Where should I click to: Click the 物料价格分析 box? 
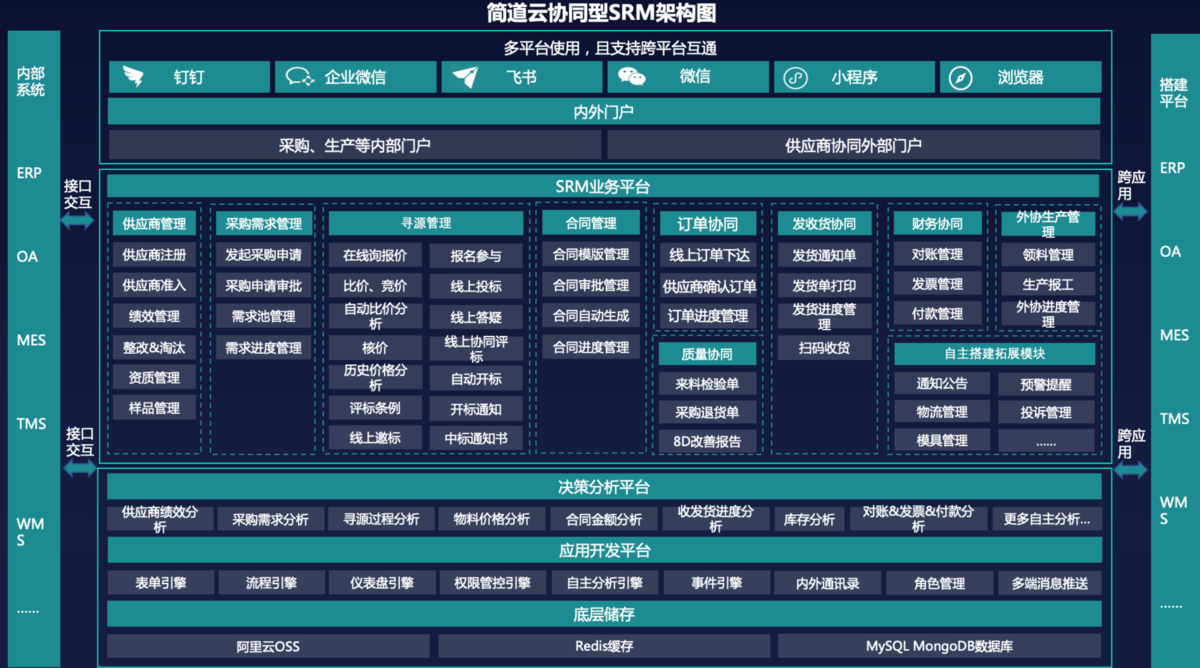tap(492, 519)
